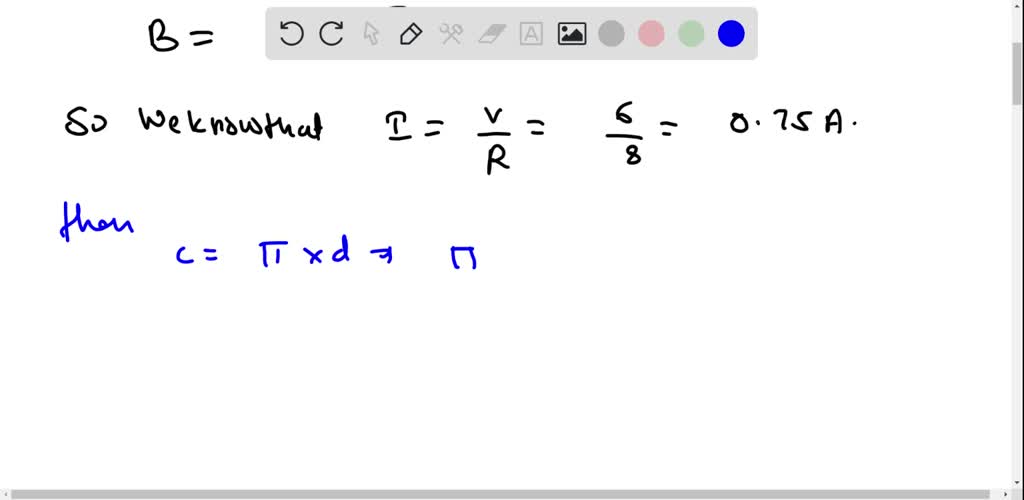This screenshot has height=500, width=1024.
Task: Choose the pink pen color
Action: (x=651, y=33)
